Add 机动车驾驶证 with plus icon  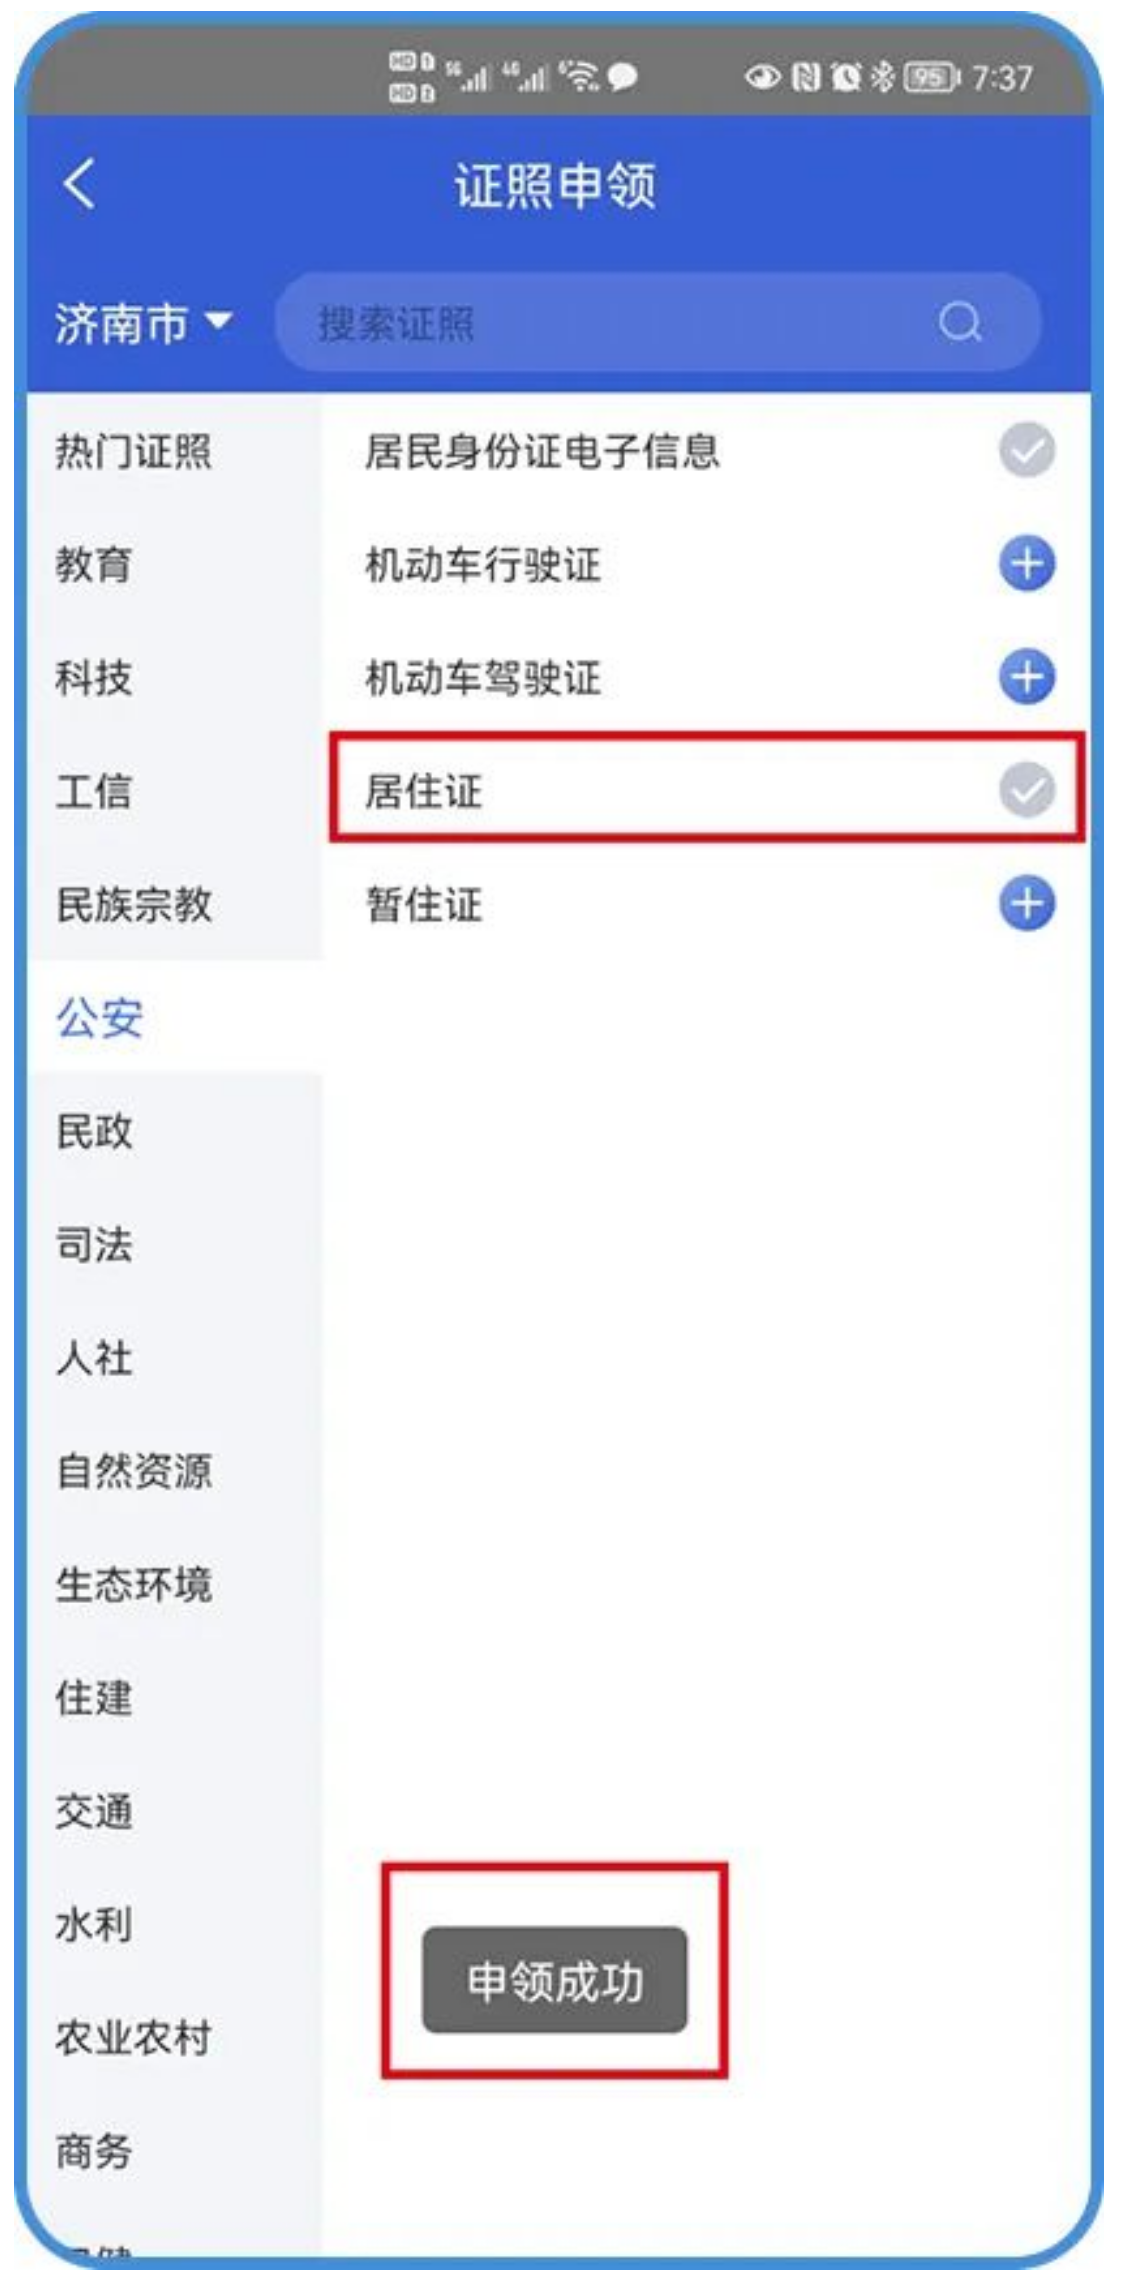(x=1026, y=677)
